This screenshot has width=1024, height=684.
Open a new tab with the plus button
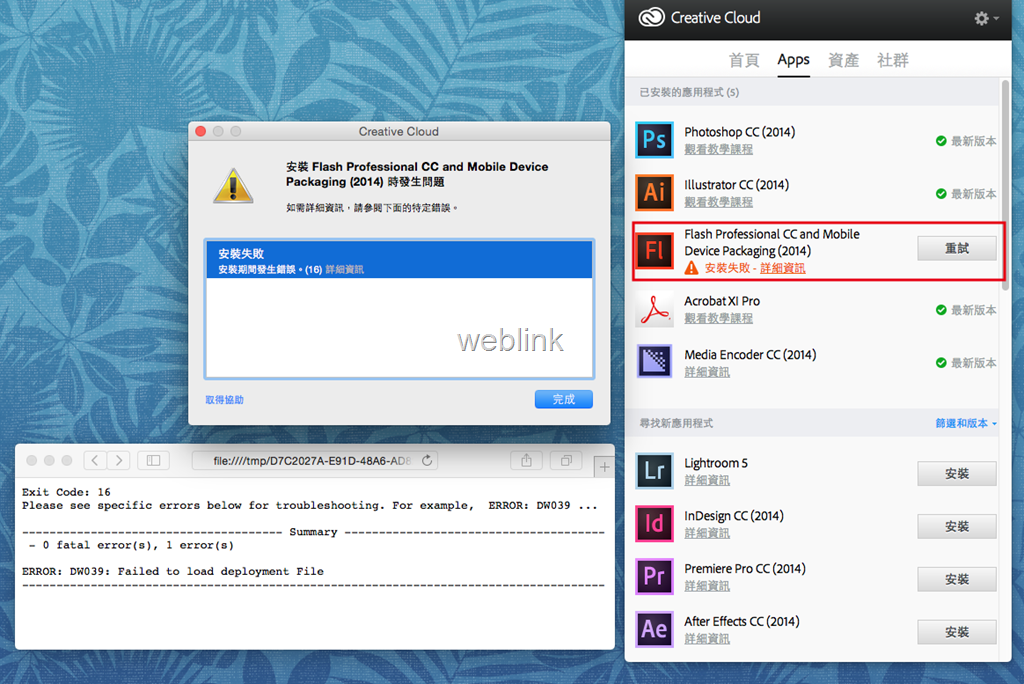604,466
